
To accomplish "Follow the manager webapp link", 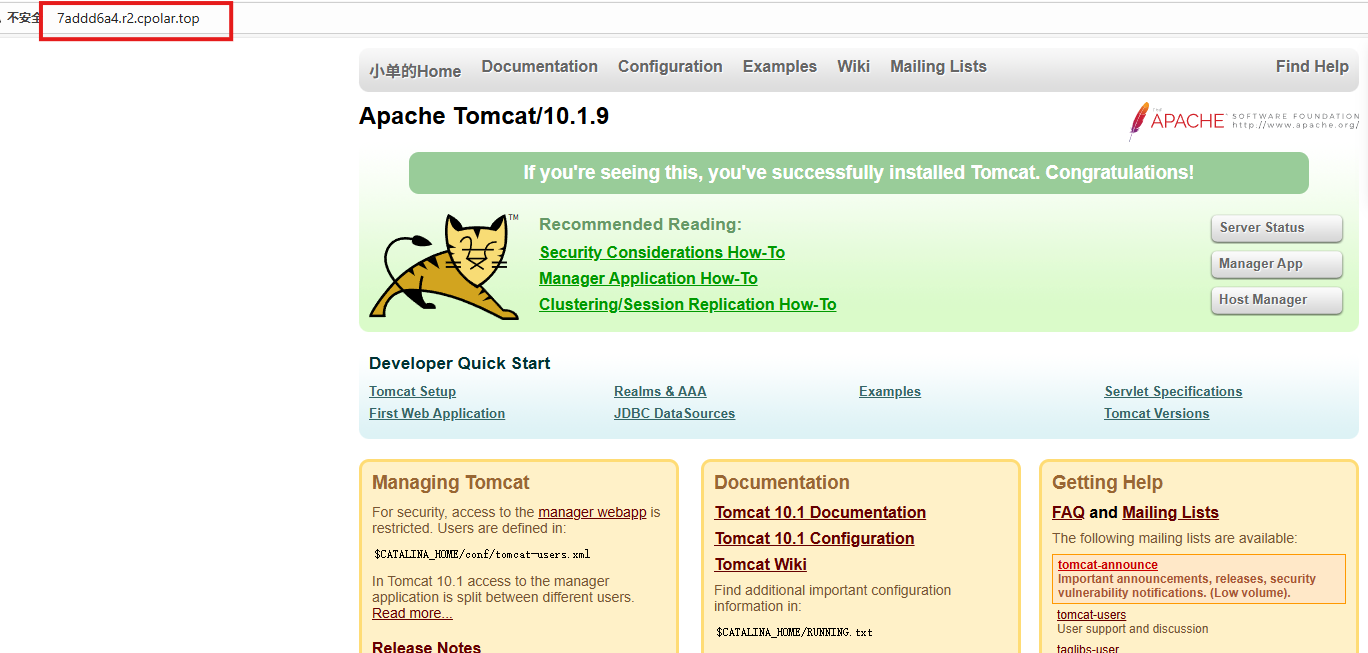I will tap(592, 512).
